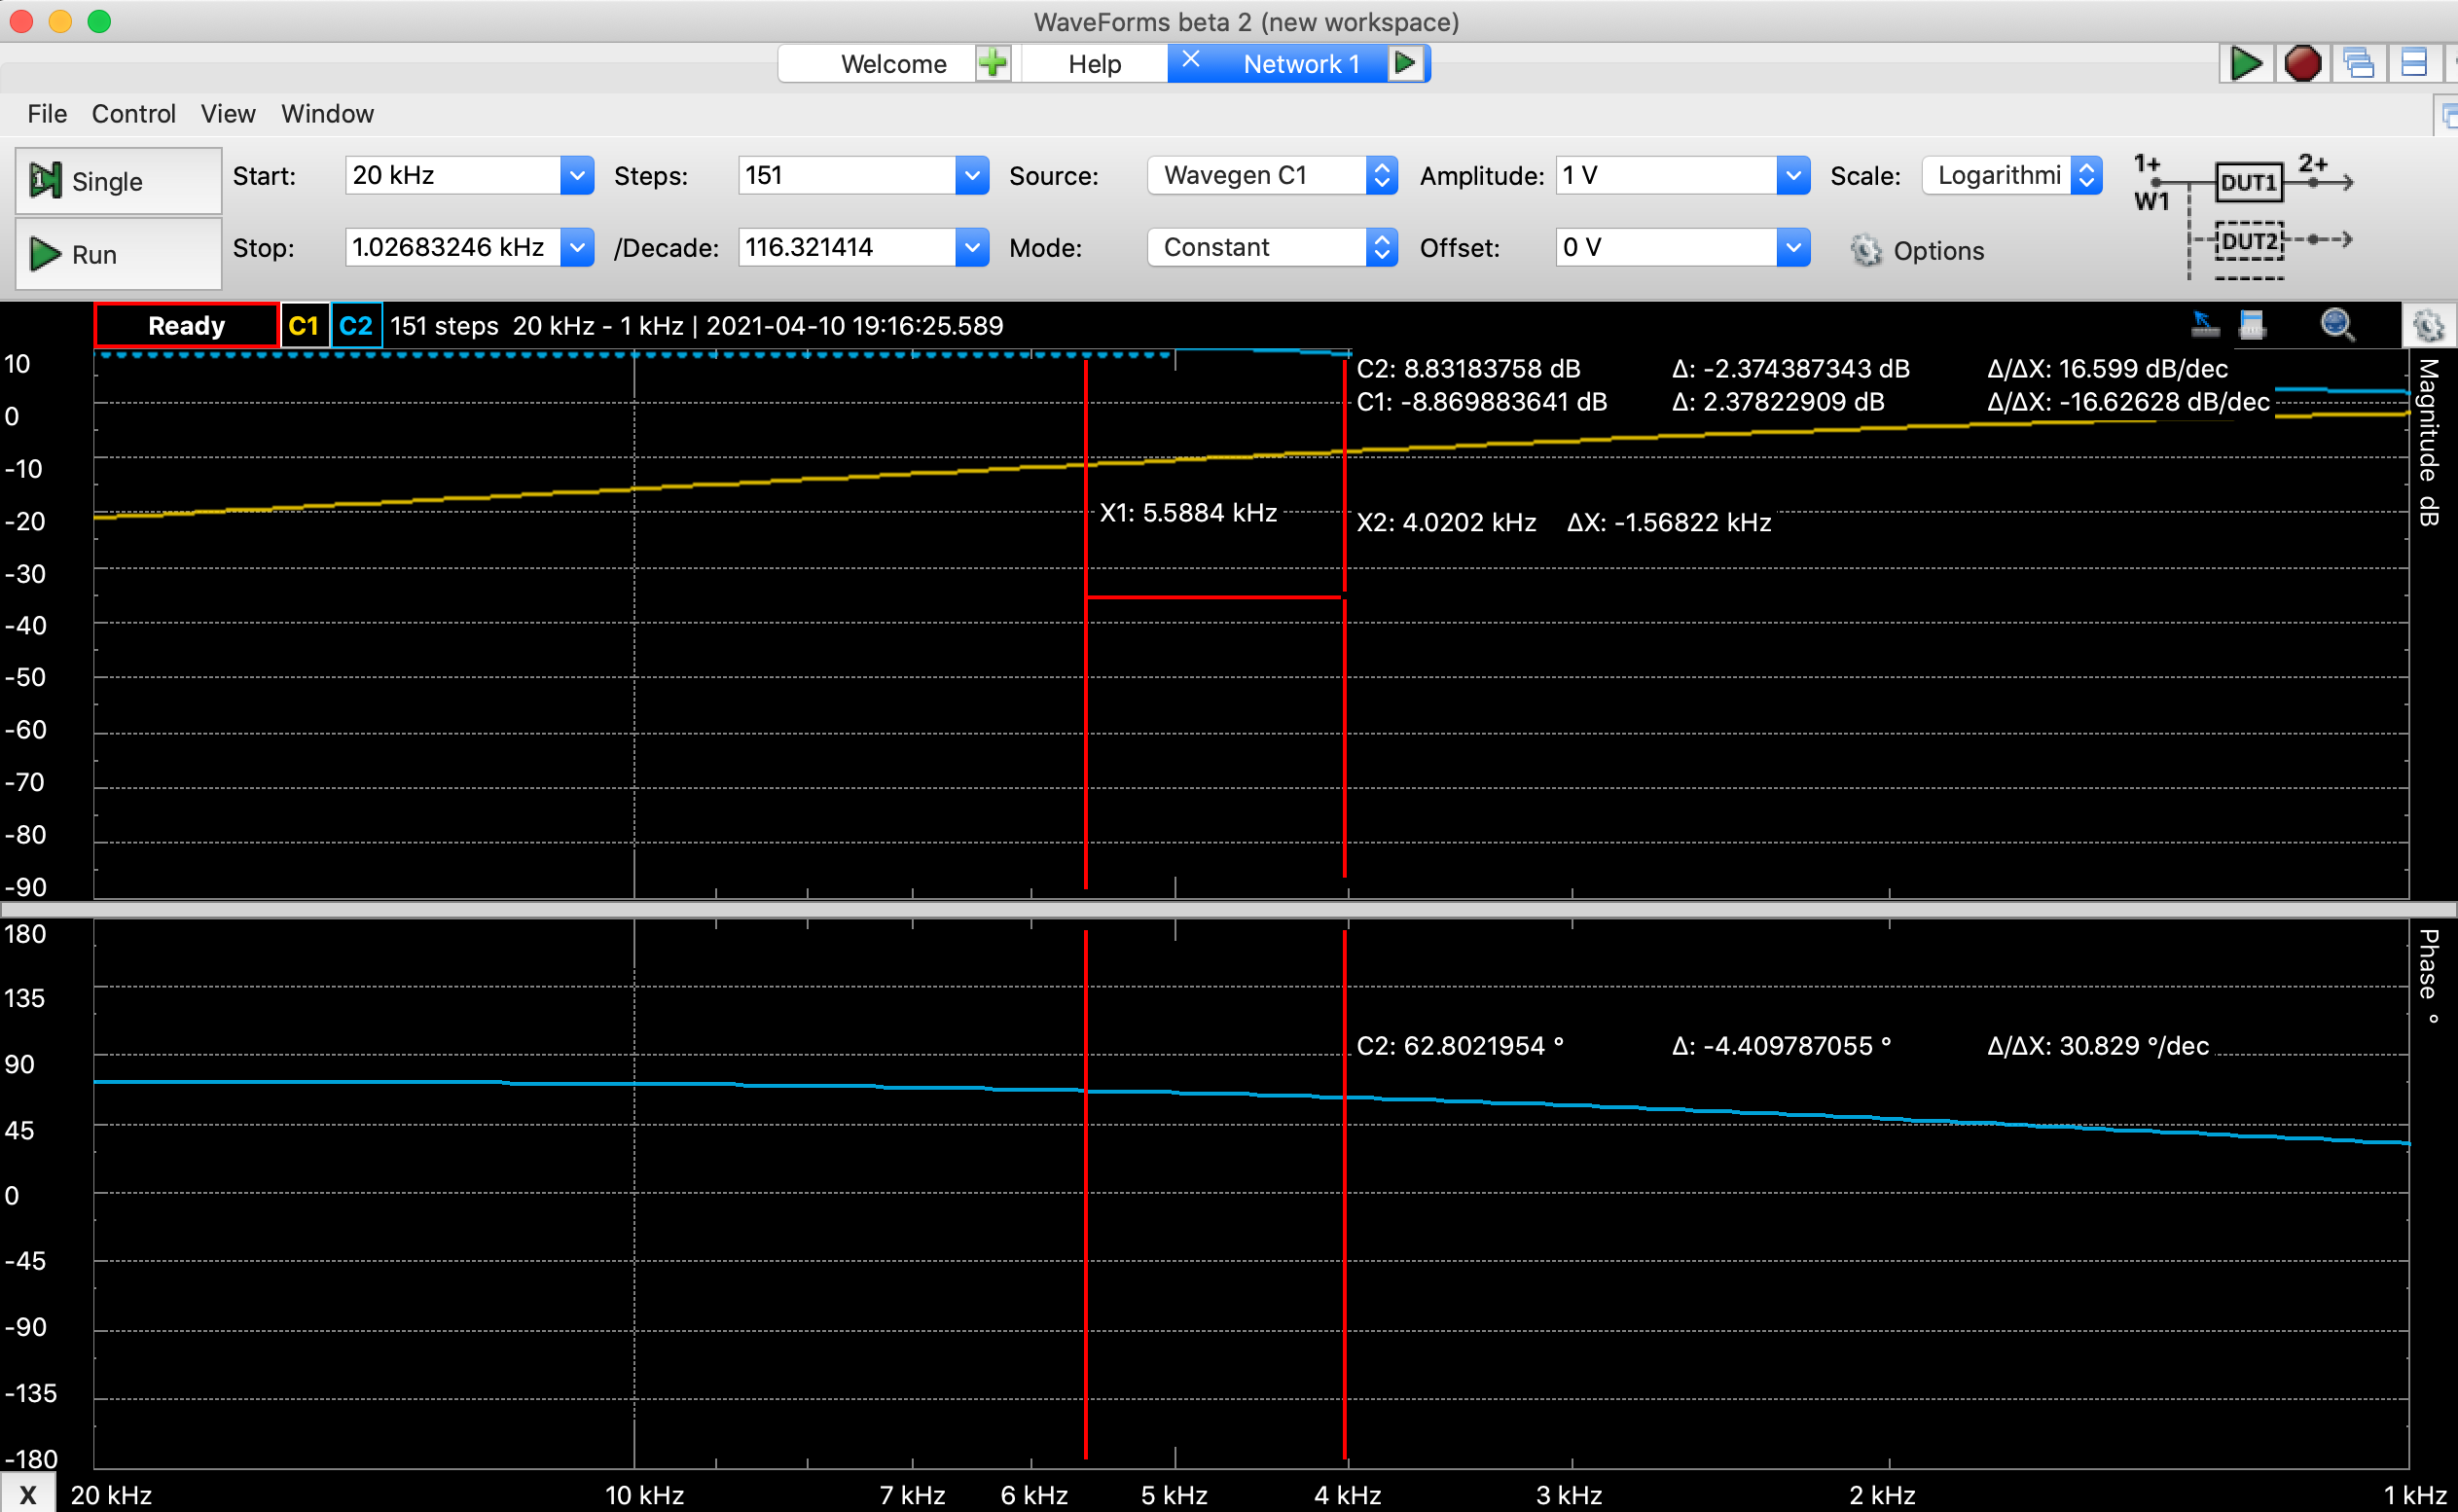Open the per-Decade dropdown
The image size is (2458, 1512).
tap(971, 247)
